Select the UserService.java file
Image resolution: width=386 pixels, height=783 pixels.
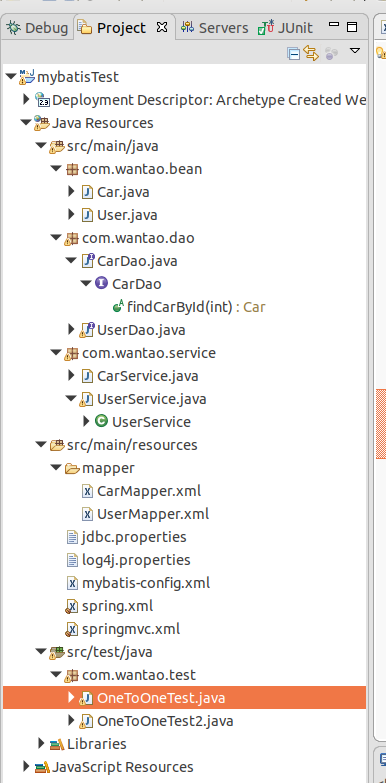[x=152, y=398]
